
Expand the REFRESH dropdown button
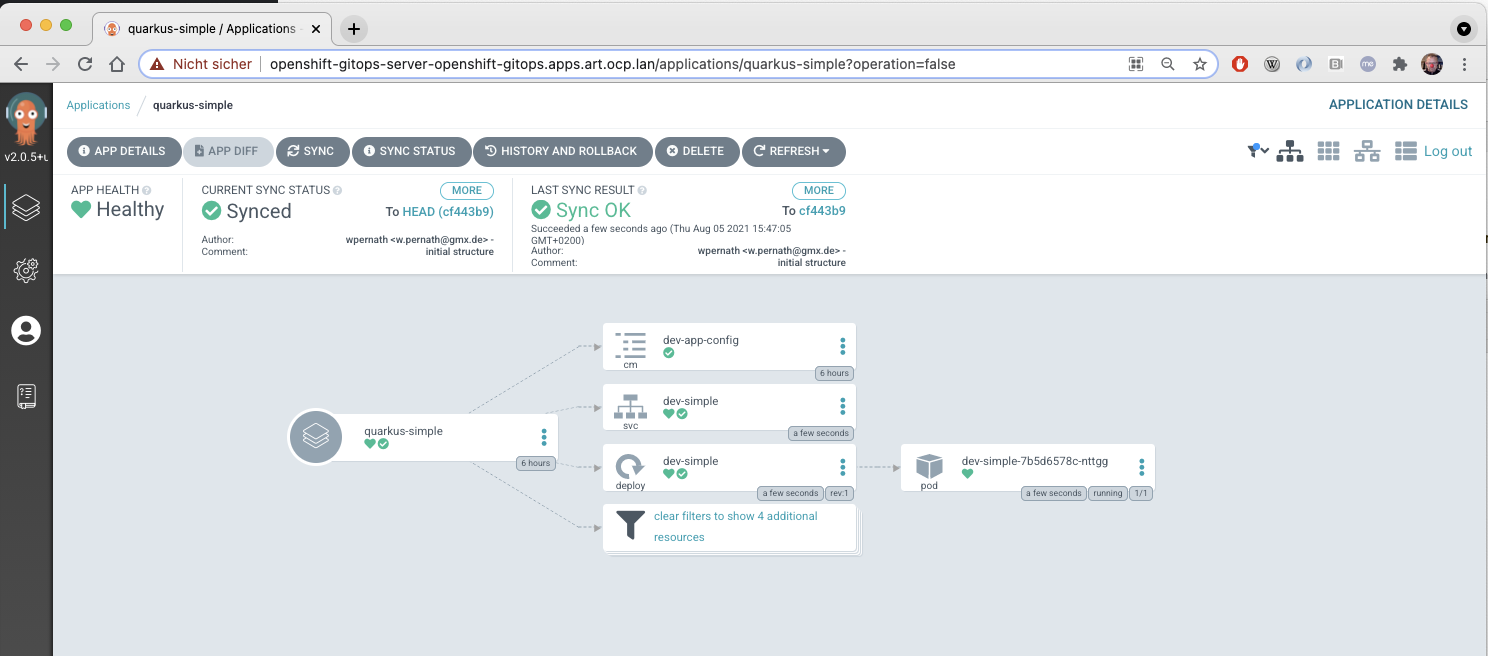[x=792, y=151]
